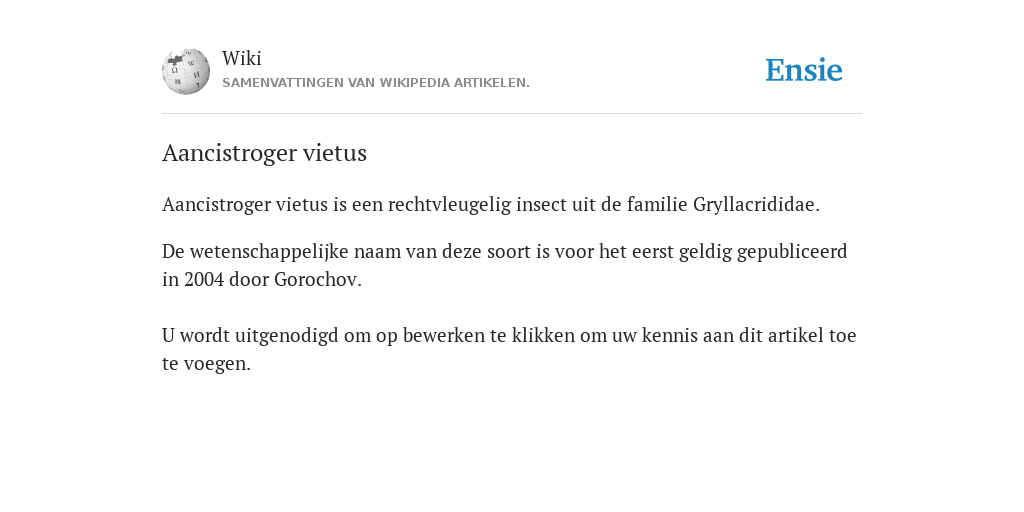The image size is (1024, 512).
Task: Click the Wikipedia globe logo
Action: (x=186, y=71)
